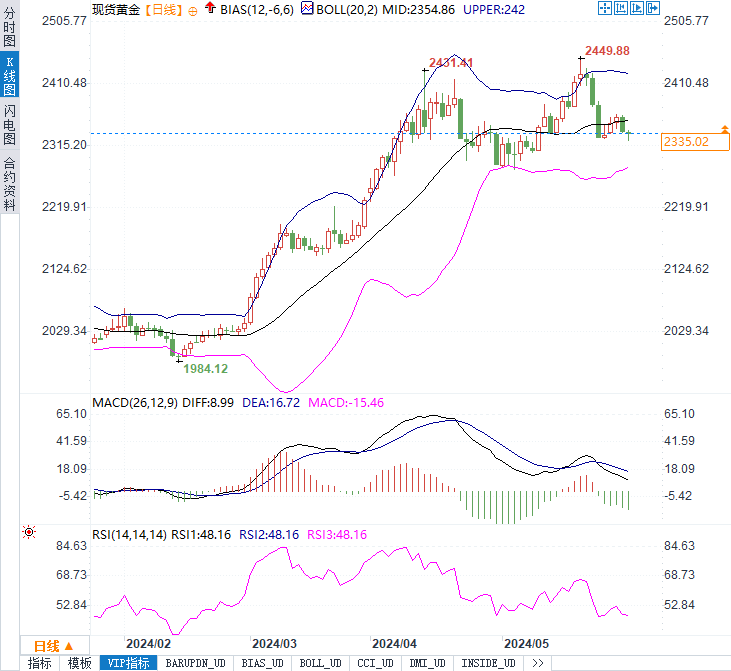The height and width of the screenshot is (671, 731).
Task: Click the red sun icon beside RSI panel
Action: (29, 532)
